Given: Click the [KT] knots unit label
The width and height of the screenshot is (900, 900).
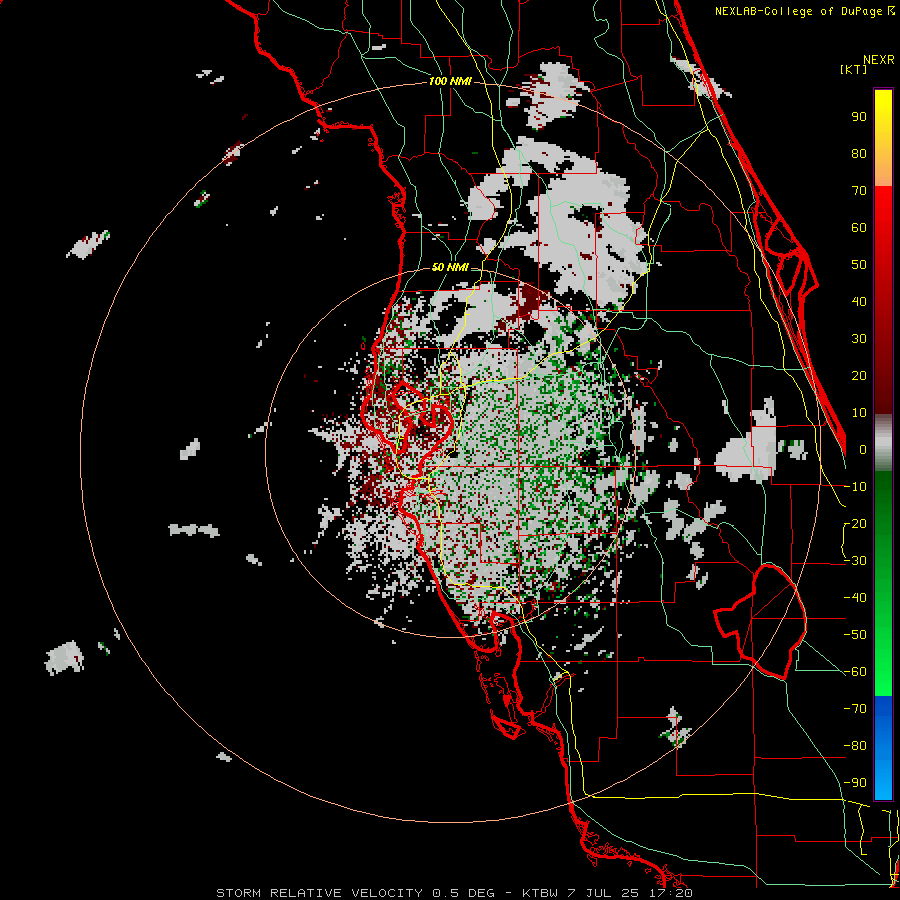Looking at the screenshot, I should point(854,69).
